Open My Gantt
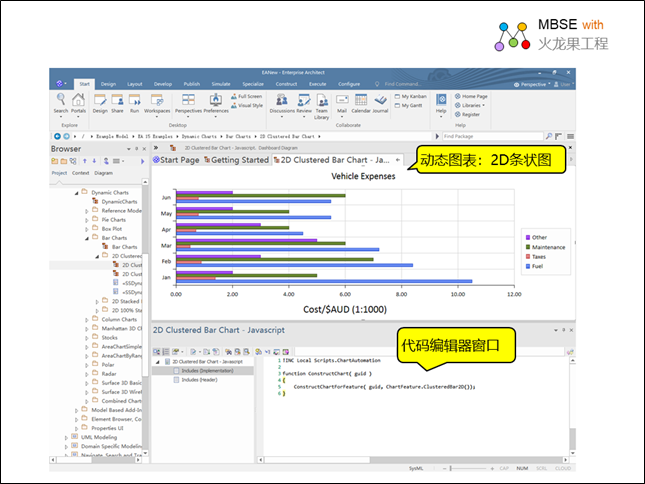This screenshot has width=645, height=484. pos(408,105)
